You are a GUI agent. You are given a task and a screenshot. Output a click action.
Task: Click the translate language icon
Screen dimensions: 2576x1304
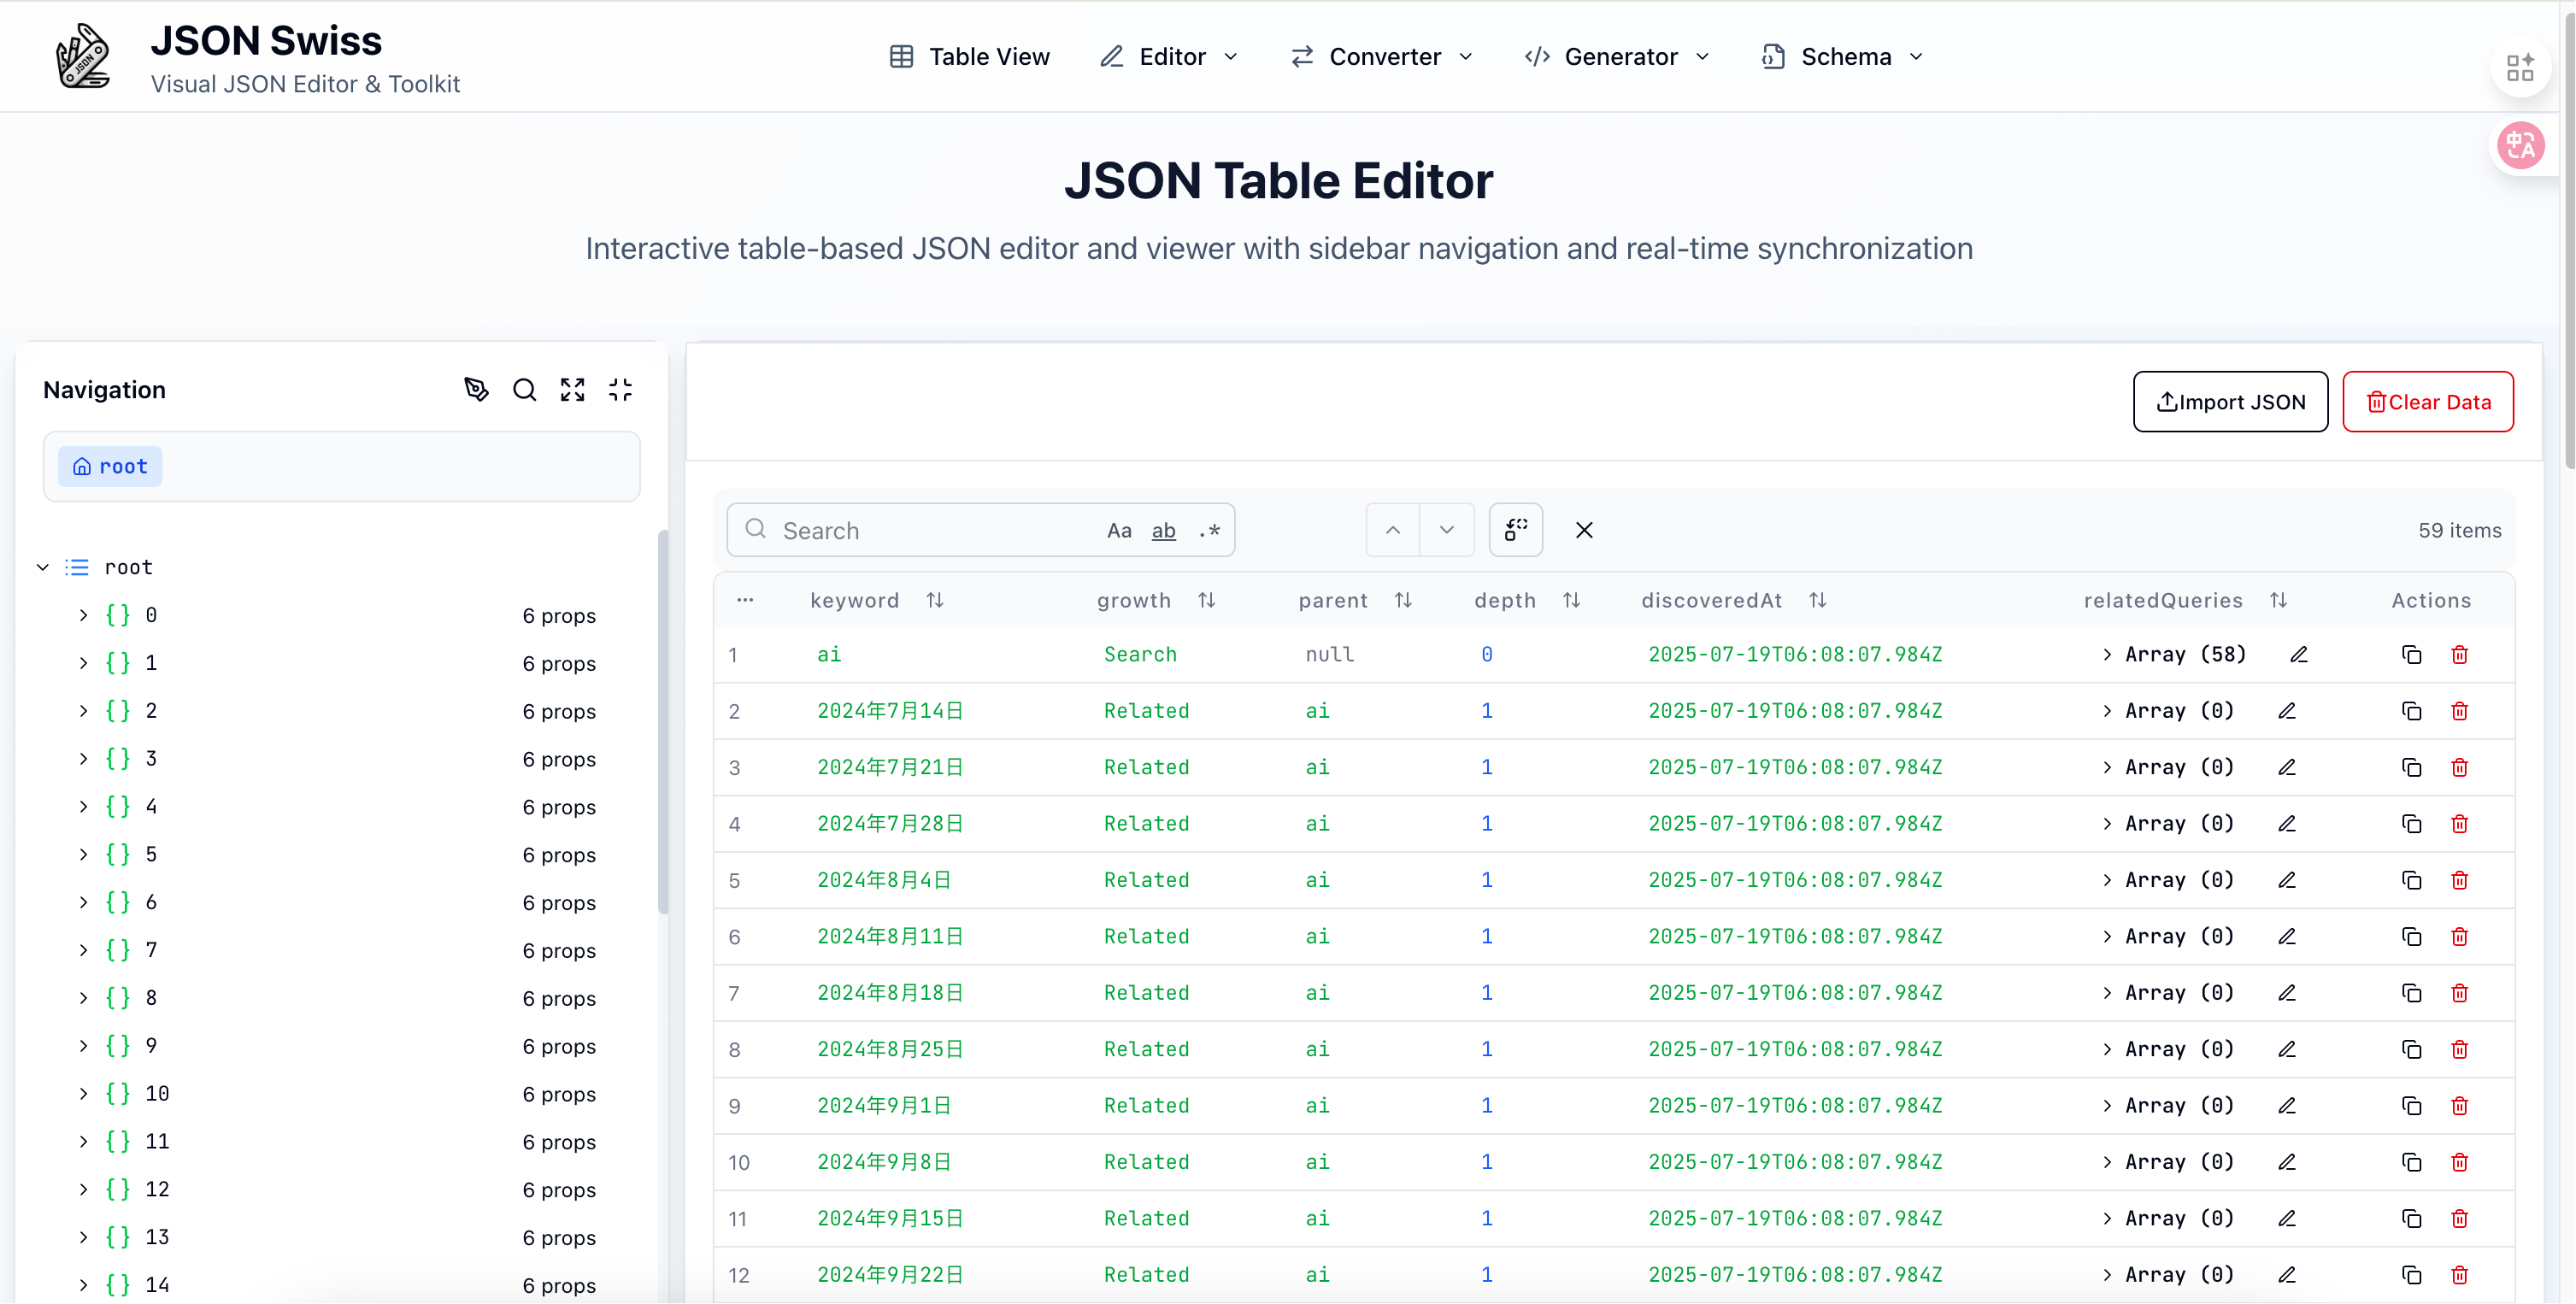2520,147
